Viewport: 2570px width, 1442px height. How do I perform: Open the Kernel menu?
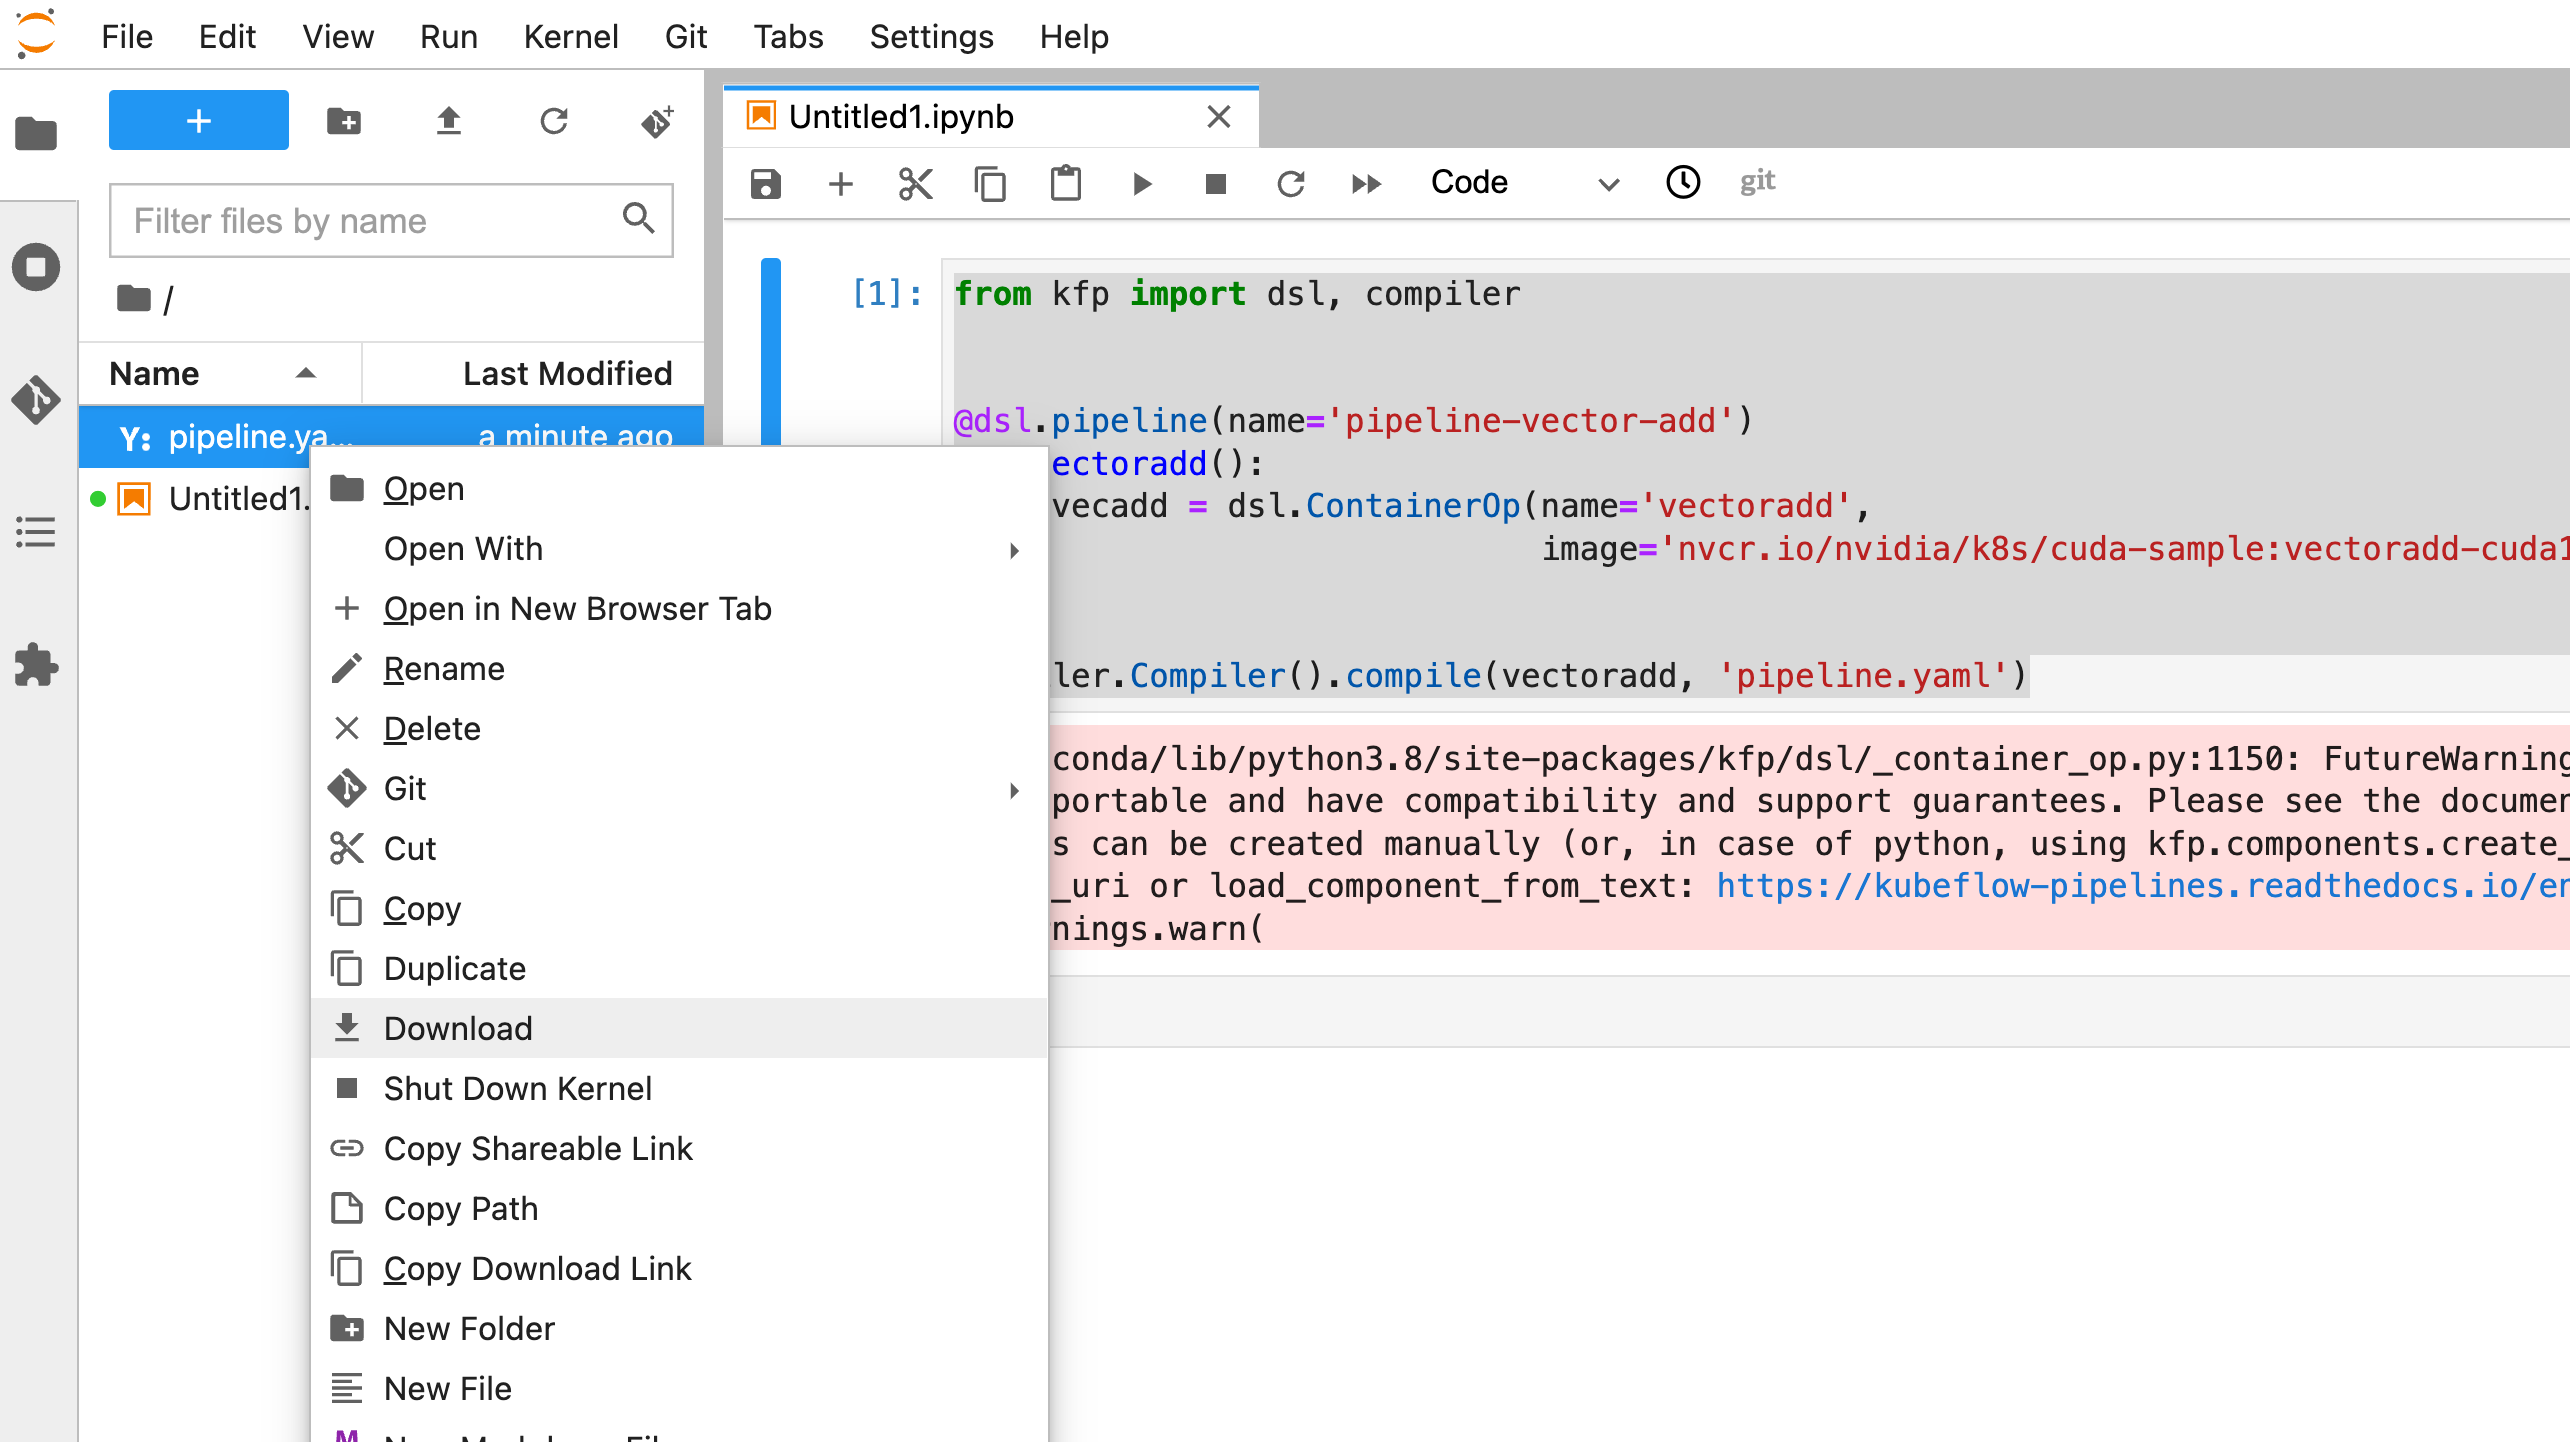coord(570,36)
